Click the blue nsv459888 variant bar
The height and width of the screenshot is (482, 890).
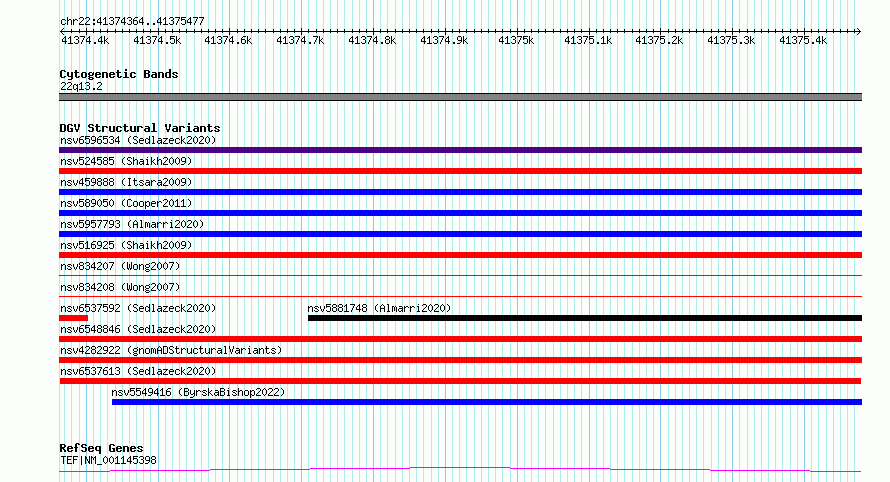(x=460, y=192)
